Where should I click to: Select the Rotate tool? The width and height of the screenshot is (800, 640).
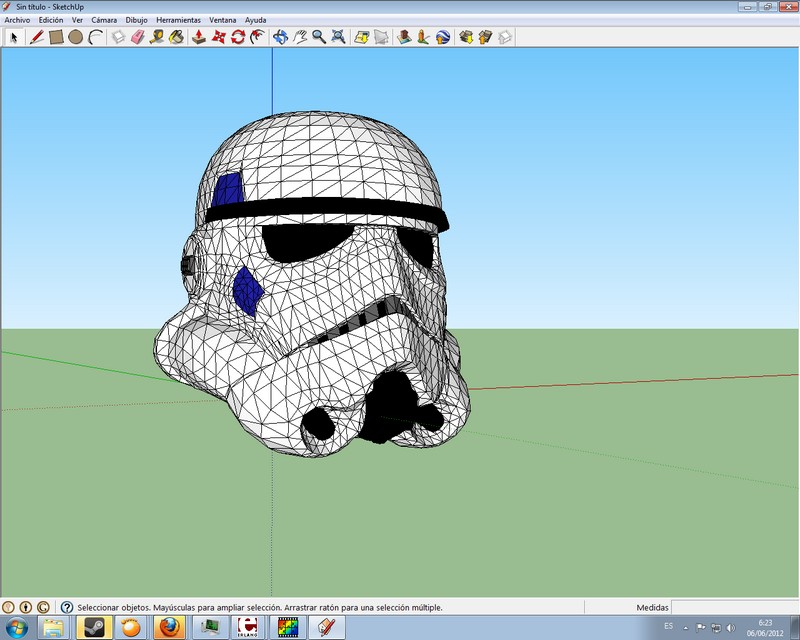coord(238,37)
